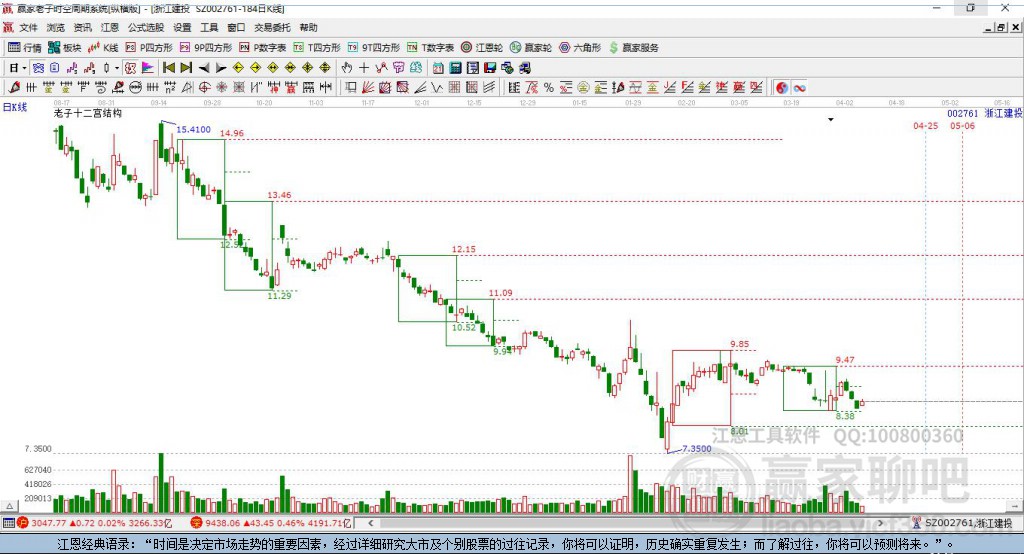Open the 交易委托 menu
Viewport: 1024px width, 554px height.
point(272,27)
